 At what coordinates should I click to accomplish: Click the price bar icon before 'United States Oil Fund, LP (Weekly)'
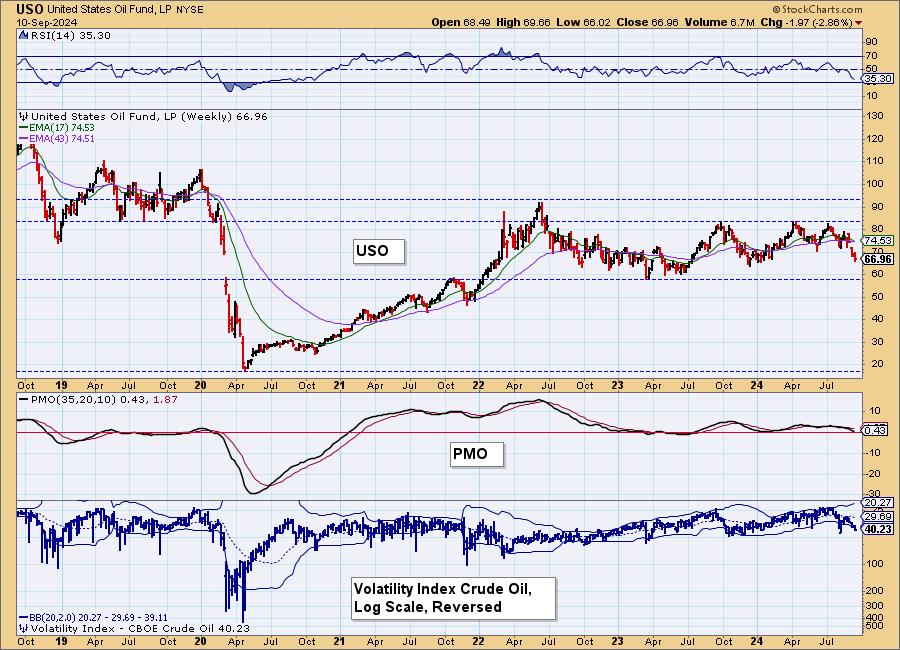[x=24, y=117]
